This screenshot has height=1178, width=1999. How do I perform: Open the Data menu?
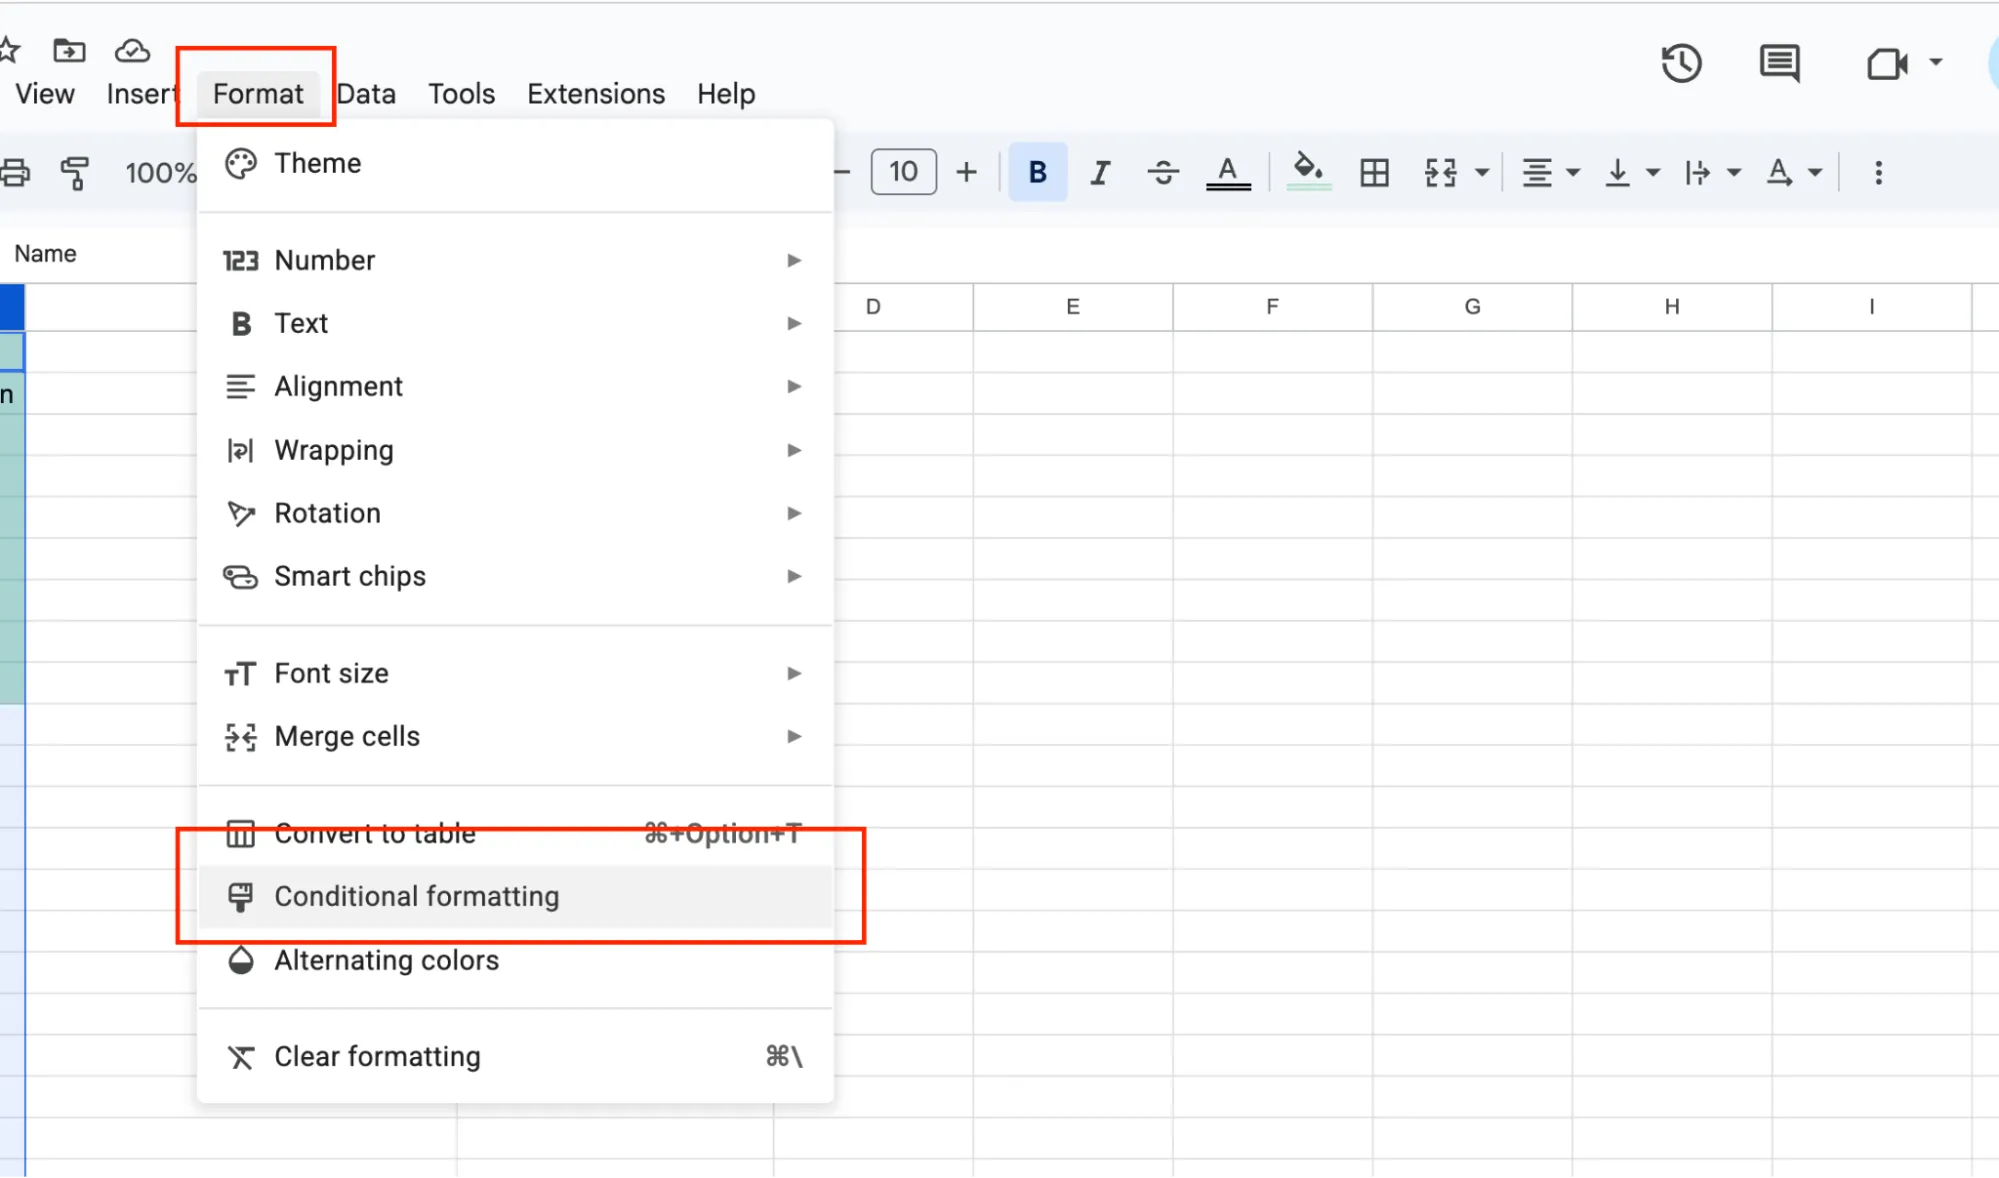point(365,93)
